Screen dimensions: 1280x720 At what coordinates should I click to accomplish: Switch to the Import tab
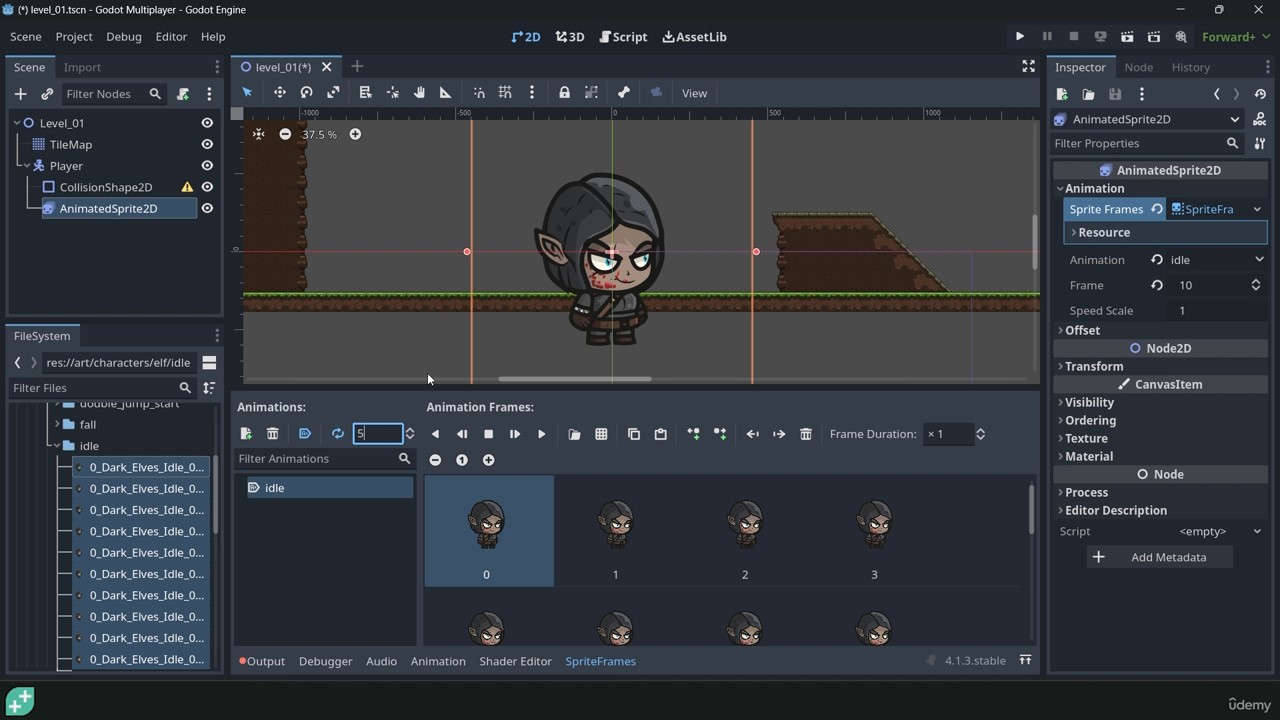pos(82,67)
